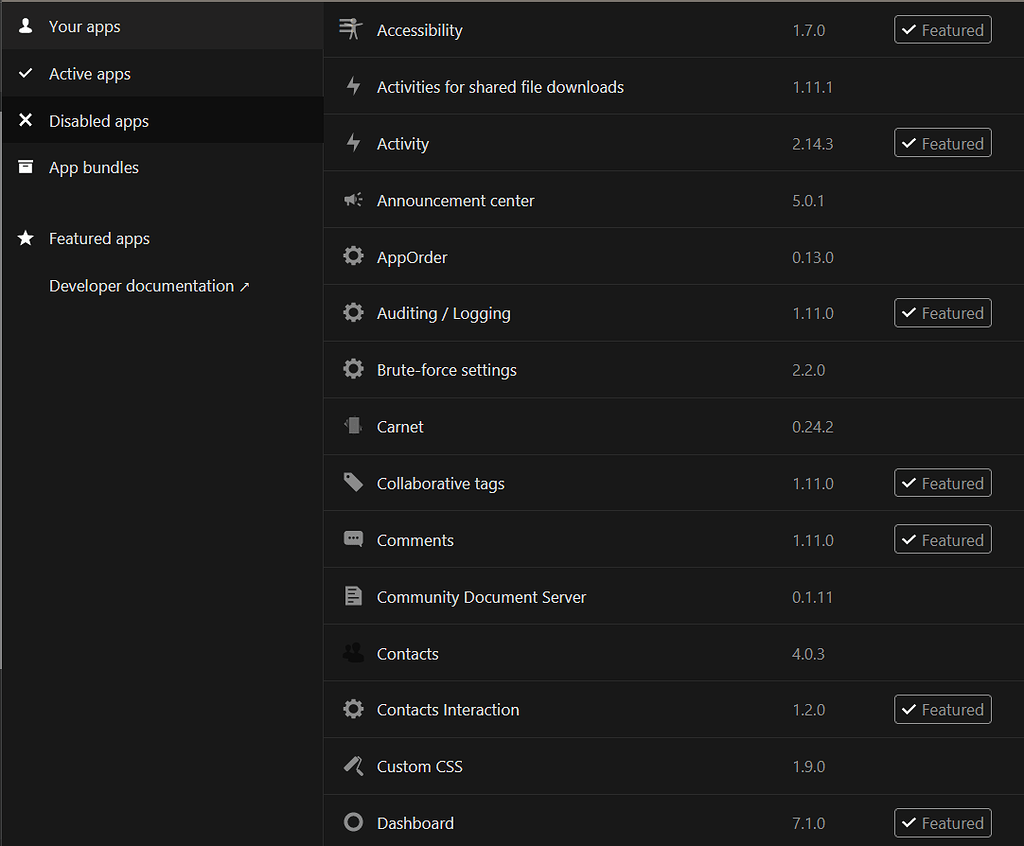The image size is (1024, 846).
Task: Open the Developer documentation link
Action: [149, 286]
